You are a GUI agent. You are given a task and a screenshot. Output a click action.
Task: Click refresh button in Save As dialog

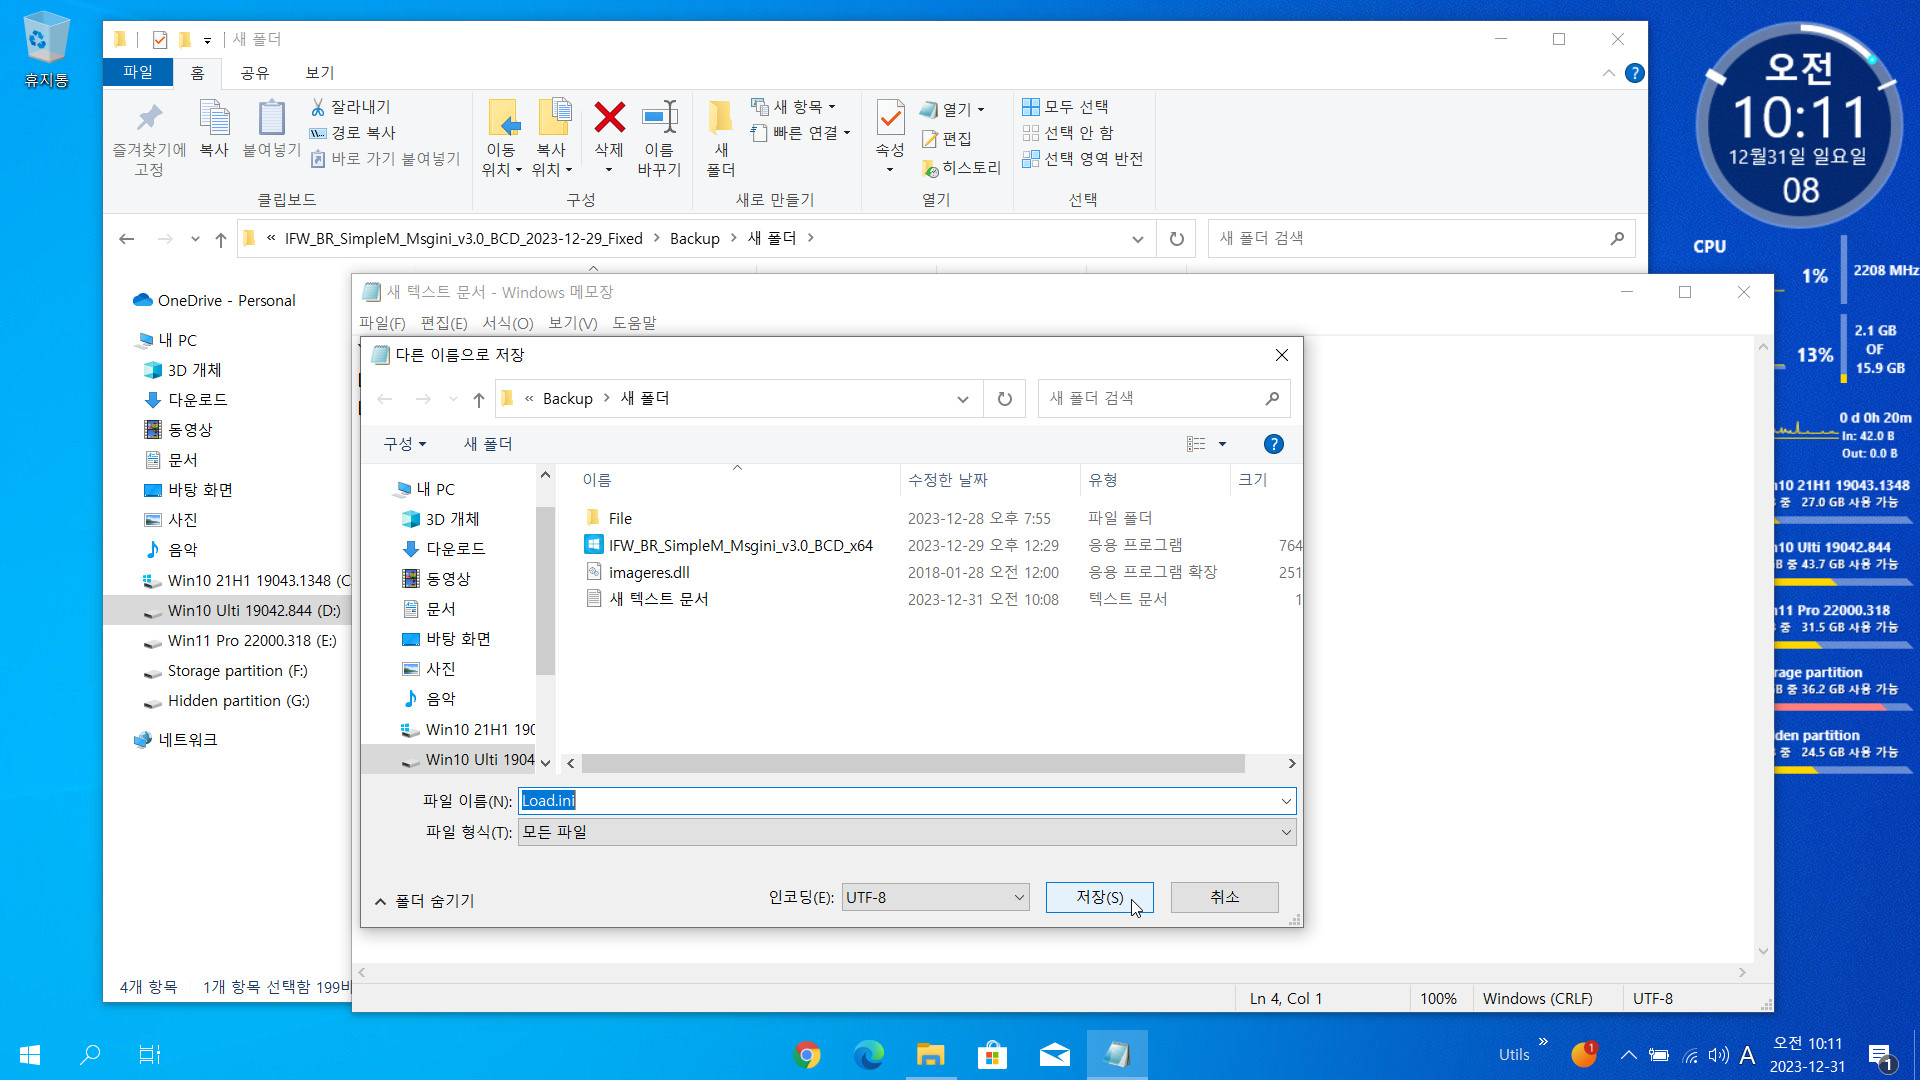click(1005, 398)
